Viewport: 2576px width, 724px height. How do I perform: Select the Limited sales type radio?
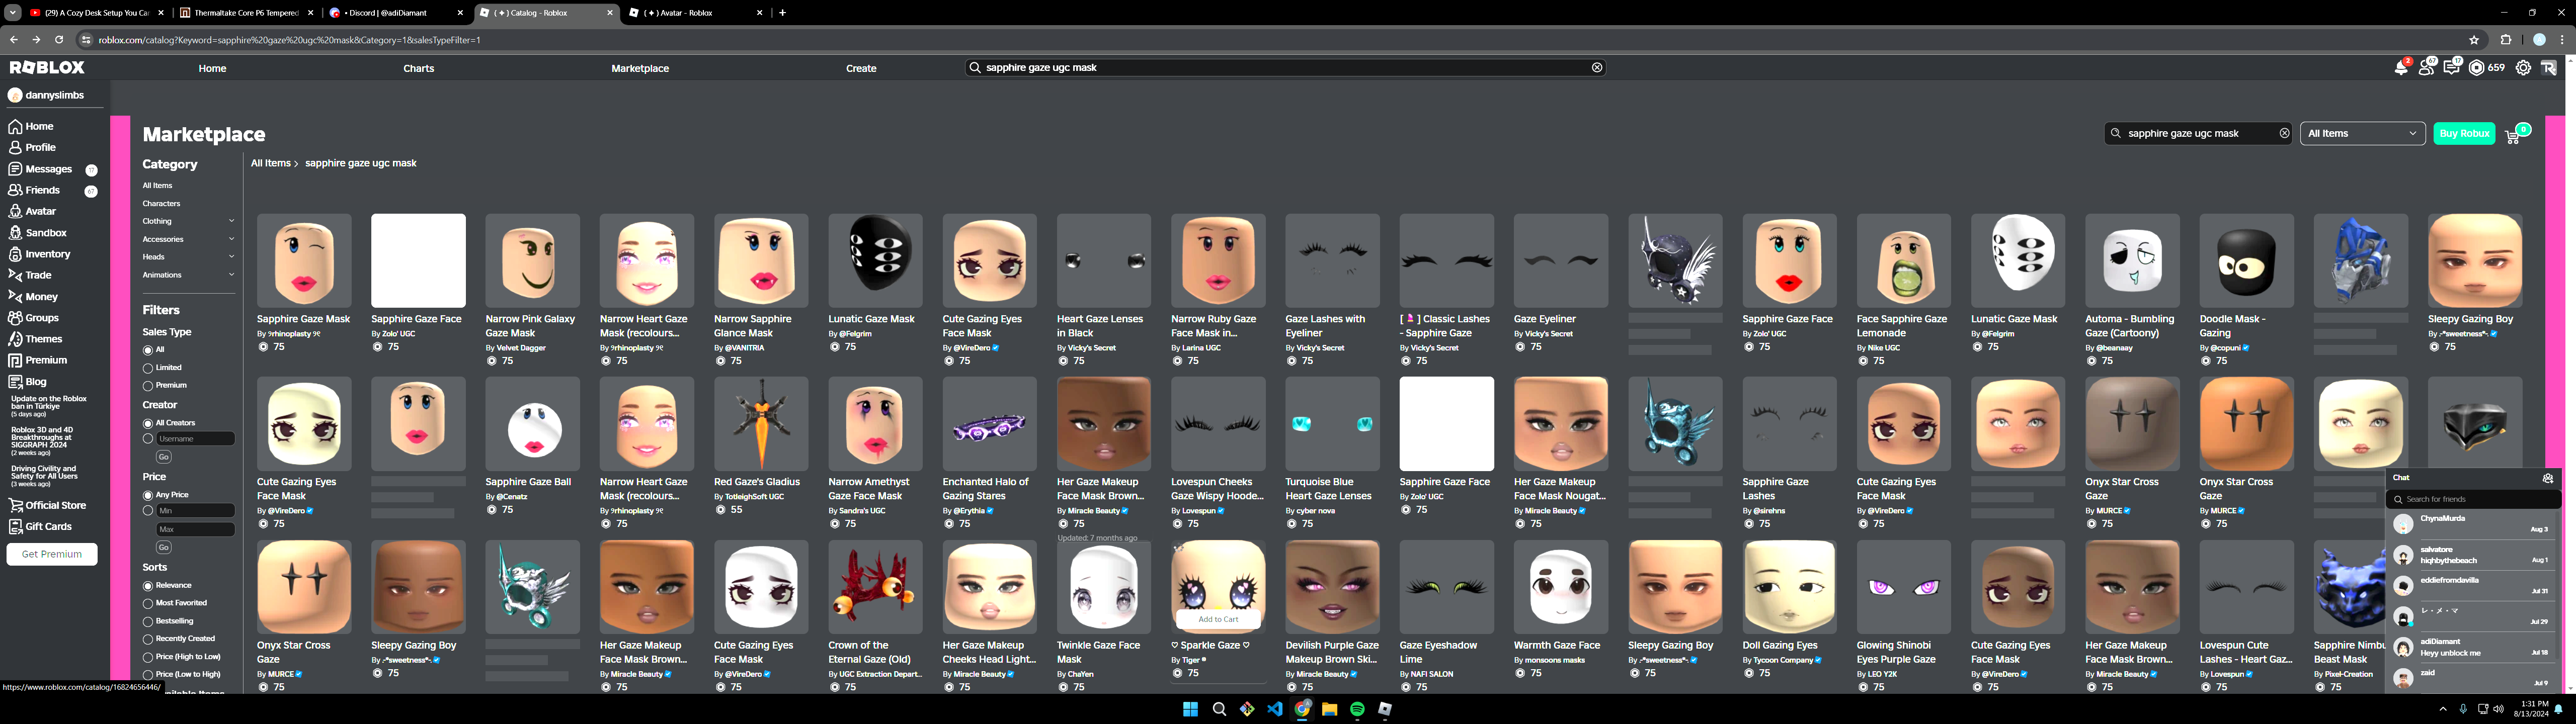click(148, 368)
